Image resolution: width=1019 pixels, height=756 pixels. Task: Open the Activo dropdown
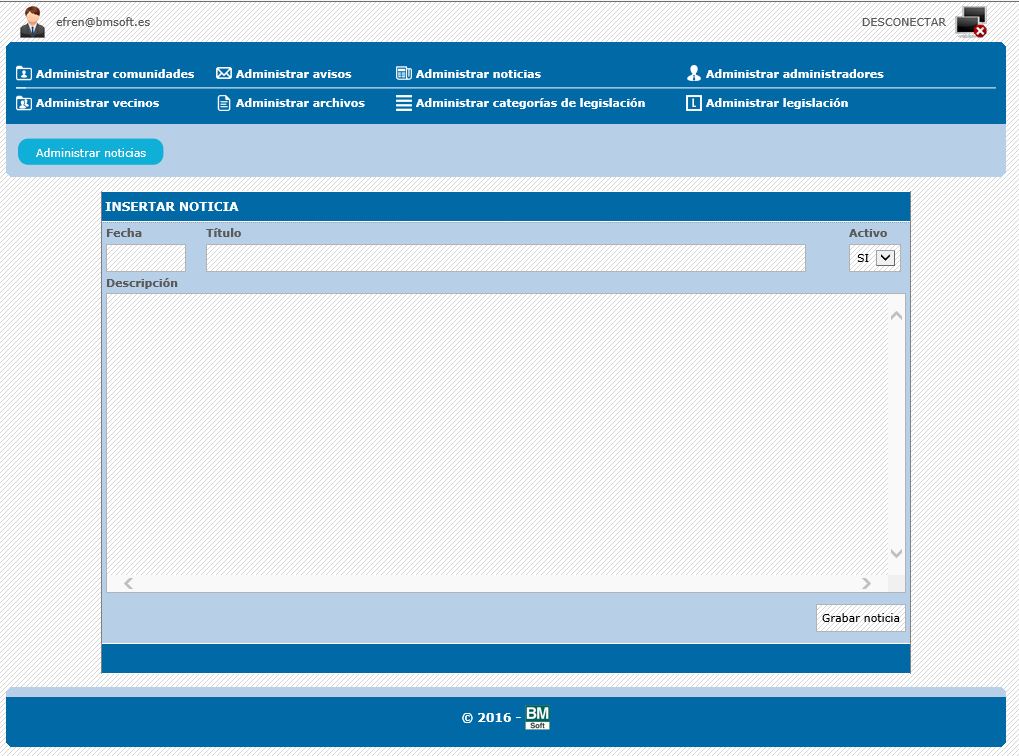coord(874,258)
